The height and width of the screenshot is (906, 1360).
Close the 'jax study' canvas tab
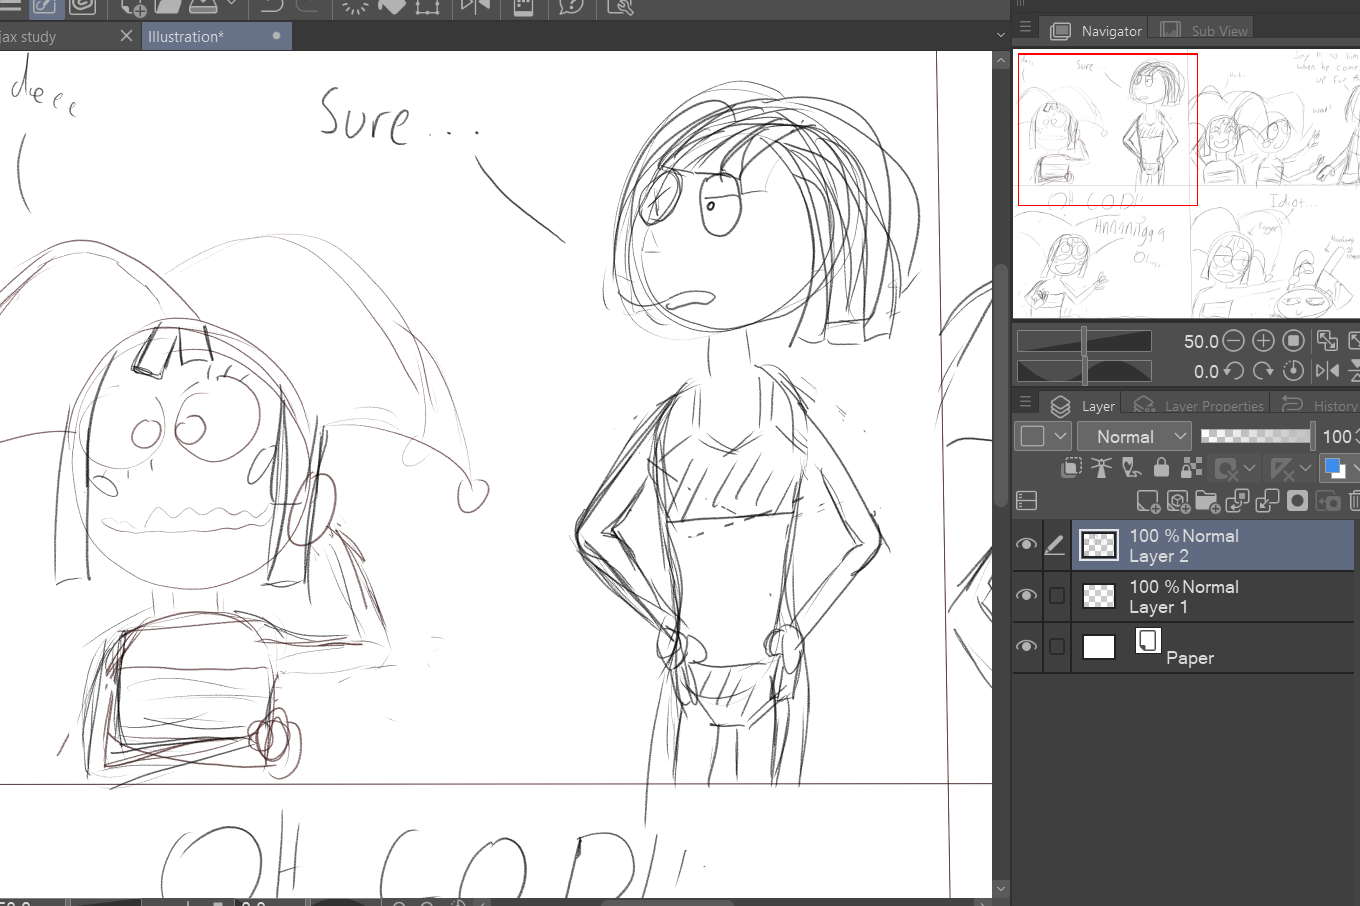[x=126, y=36]
